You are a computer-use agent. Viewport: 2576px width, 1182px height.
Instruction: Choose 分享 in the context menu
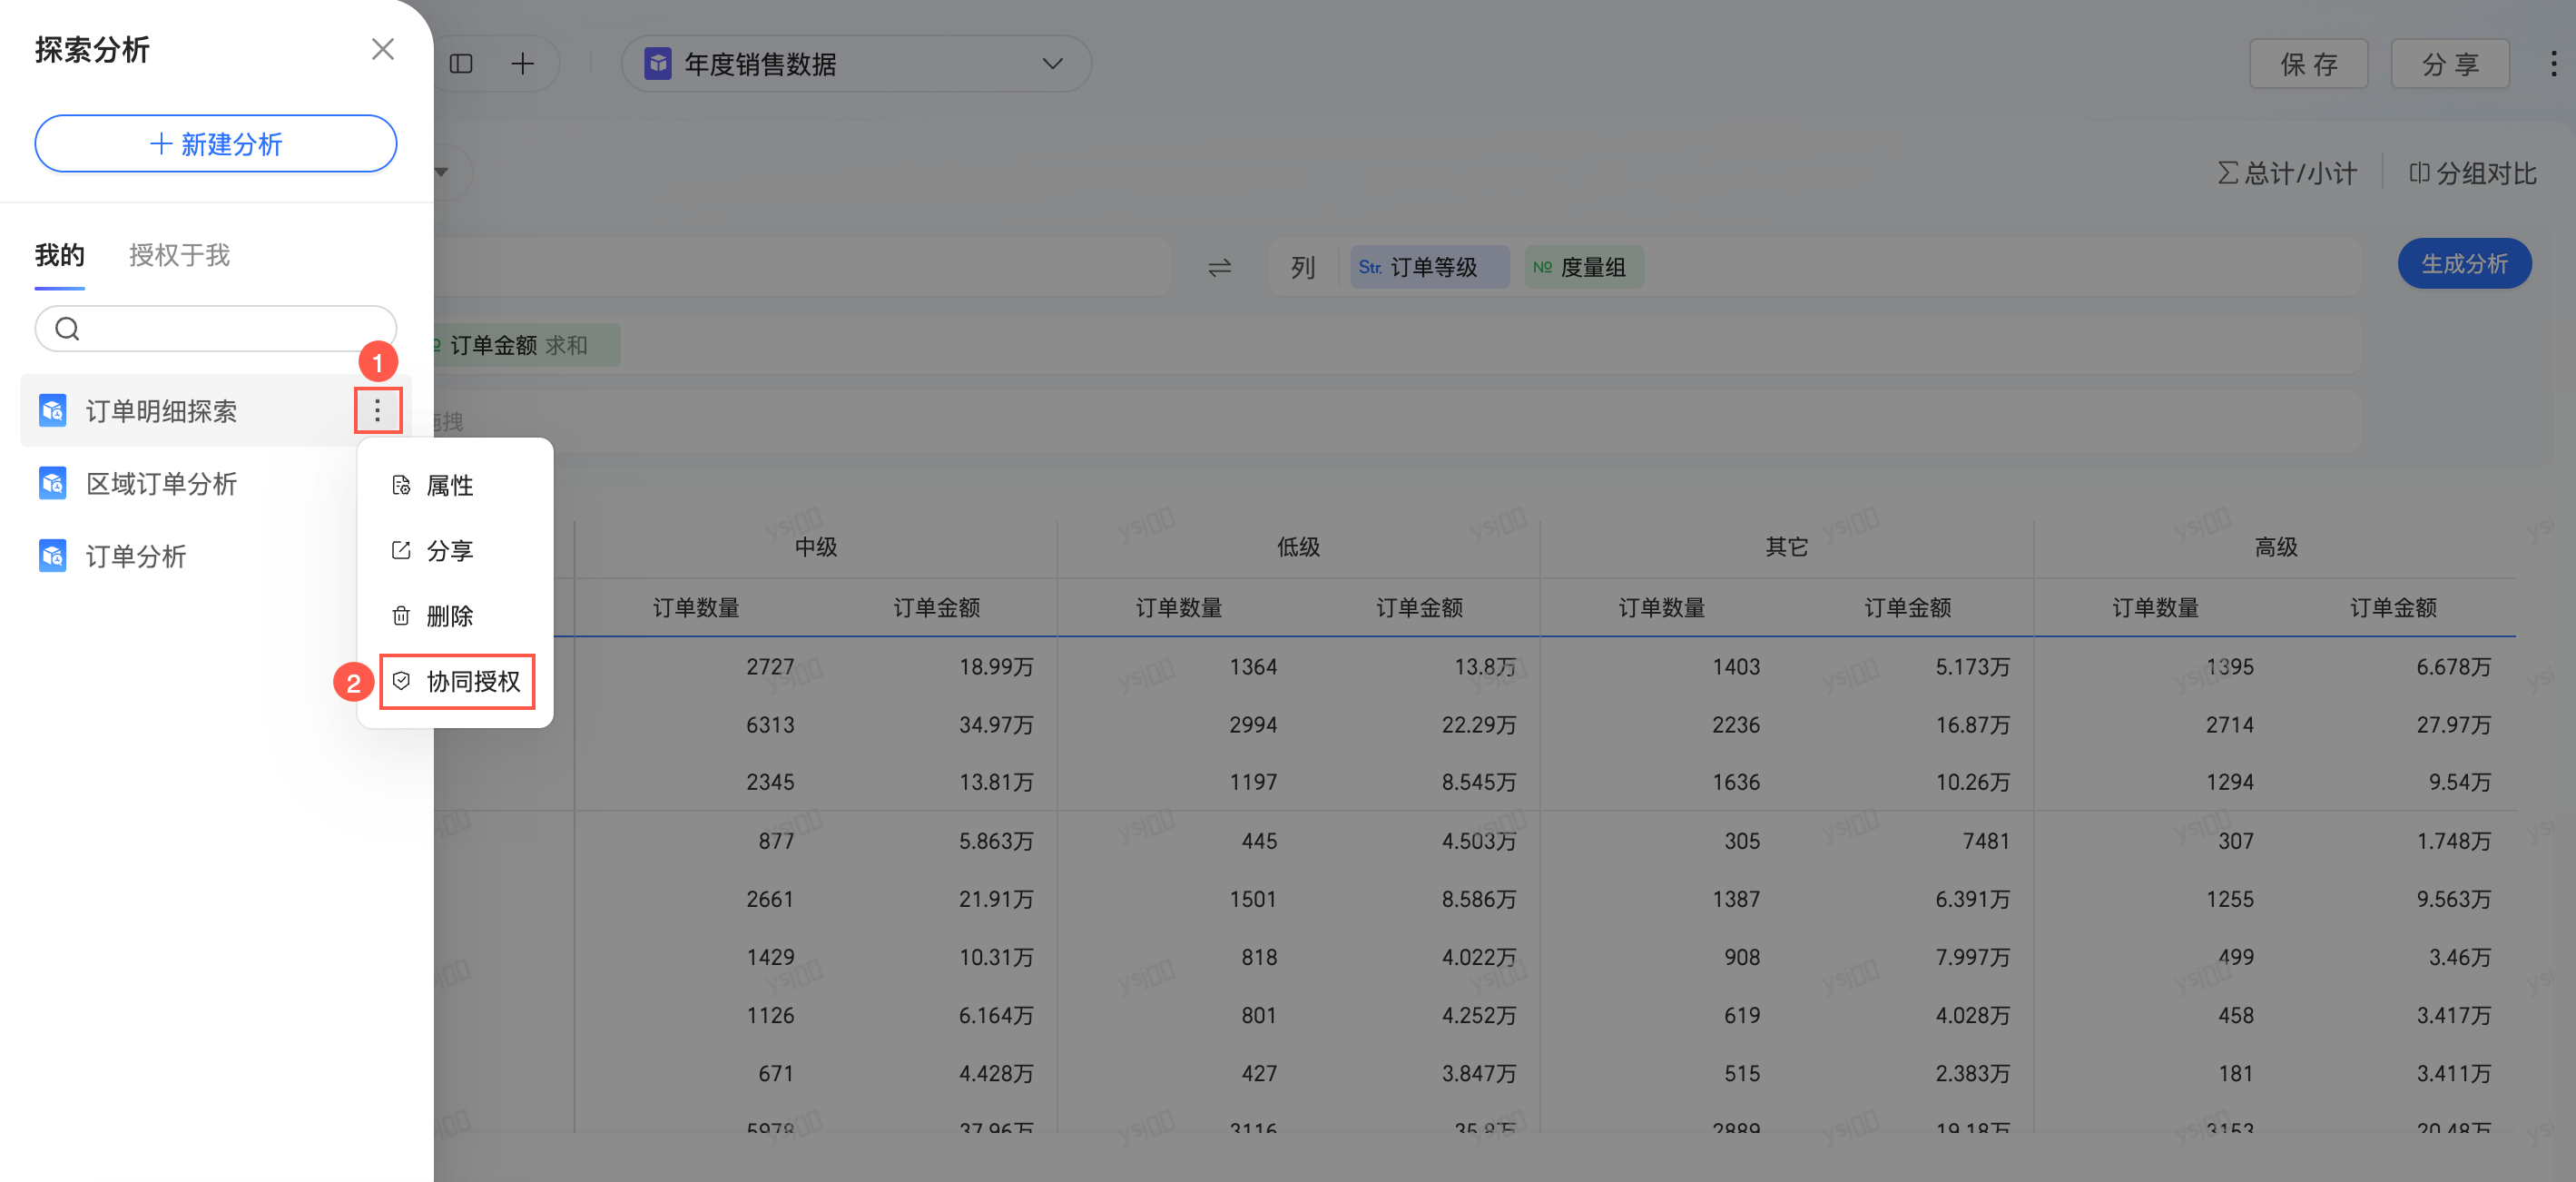pyautogui.click(x=449, y=550)
